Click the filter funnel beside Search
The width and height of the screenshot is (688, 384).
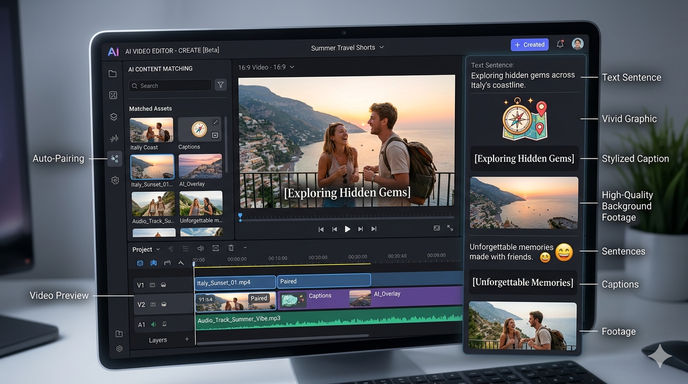(x=221, y=85)
